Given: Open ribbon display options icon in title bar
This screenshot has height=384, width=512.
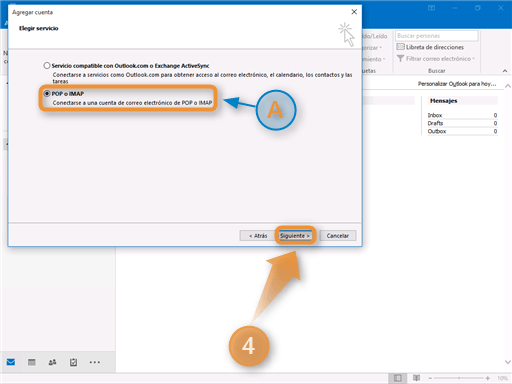Looking at the screenshot, I should click(x=431, y=8).
